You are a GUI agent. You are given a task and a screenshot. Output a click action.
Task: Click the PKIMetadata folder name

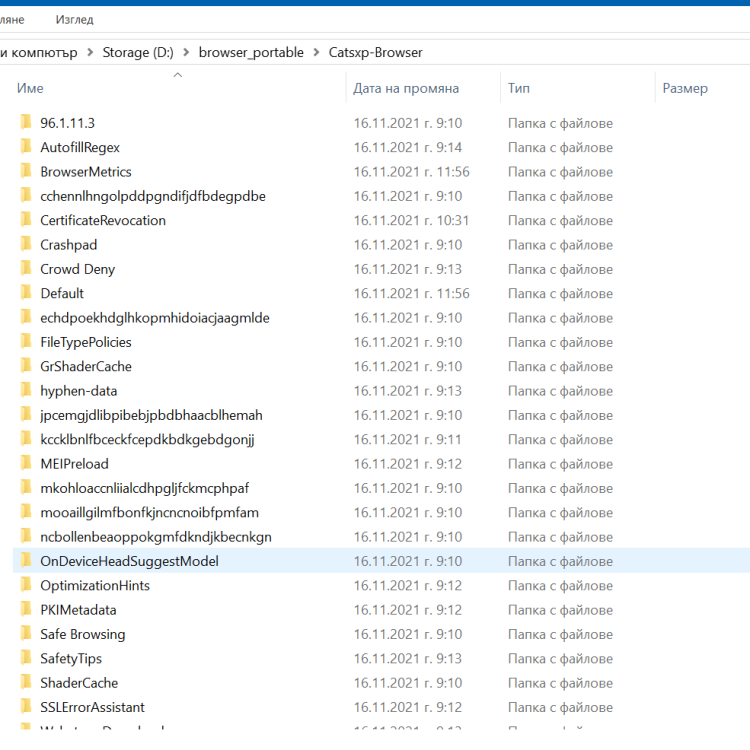[x=78, y=610]
